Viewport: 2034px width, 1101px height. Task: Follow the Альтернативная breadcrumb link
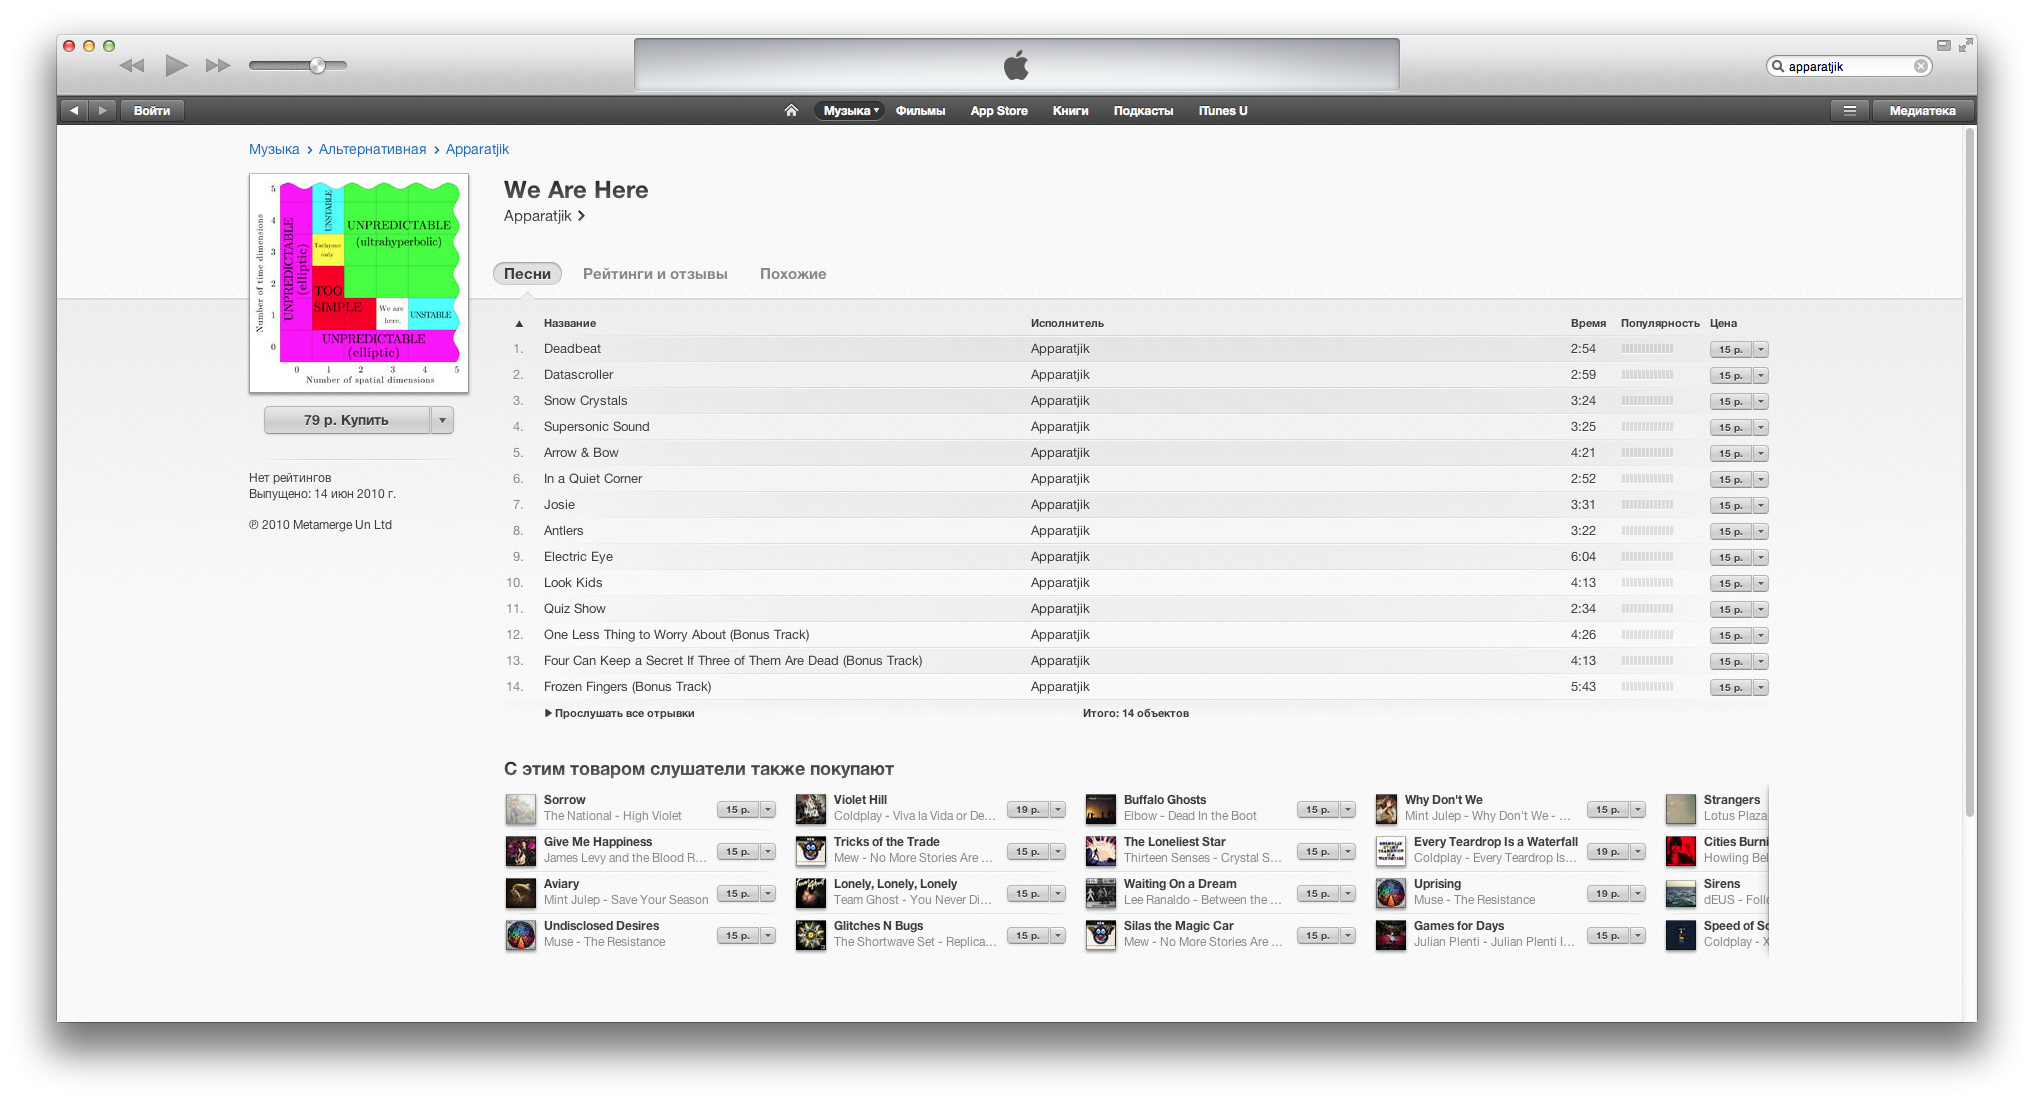coord(372,149)
